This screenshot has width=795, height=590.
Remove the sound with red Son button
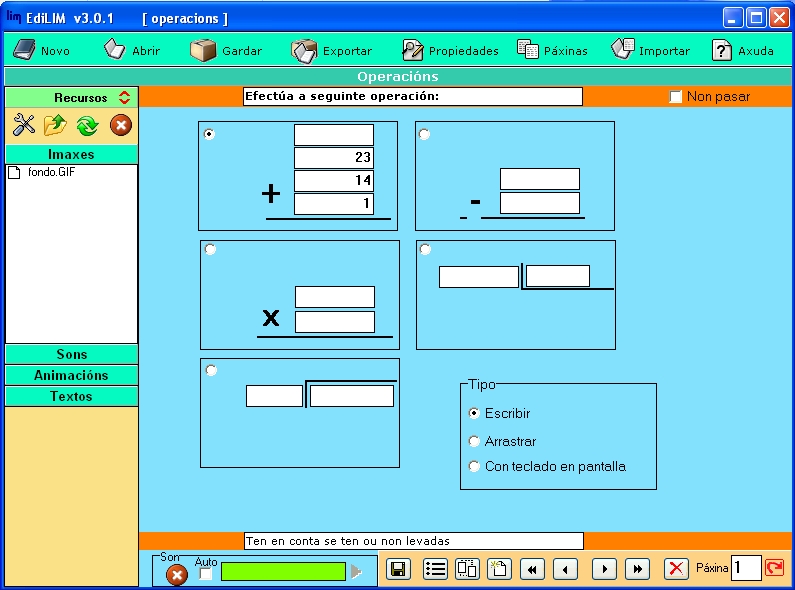tap(176, 575)
